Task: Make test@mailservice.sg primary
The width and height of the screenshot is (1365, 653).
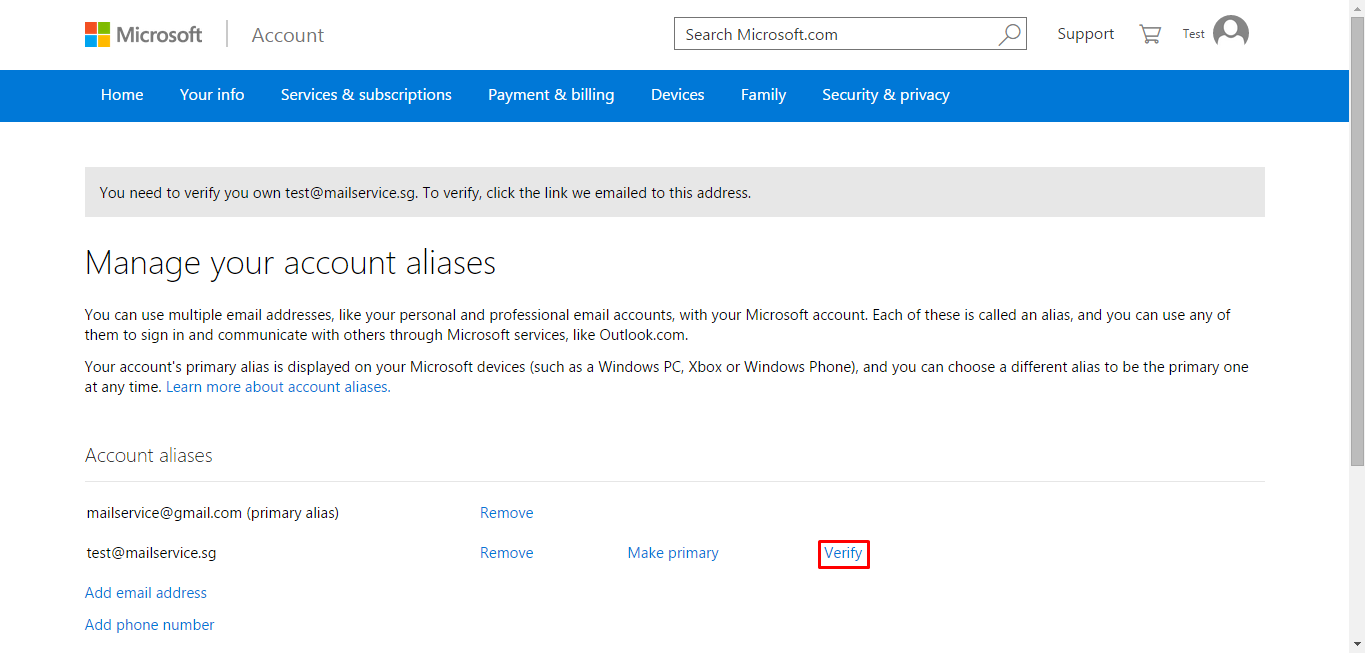Action: pyautogui.click(x=673, y=553)
